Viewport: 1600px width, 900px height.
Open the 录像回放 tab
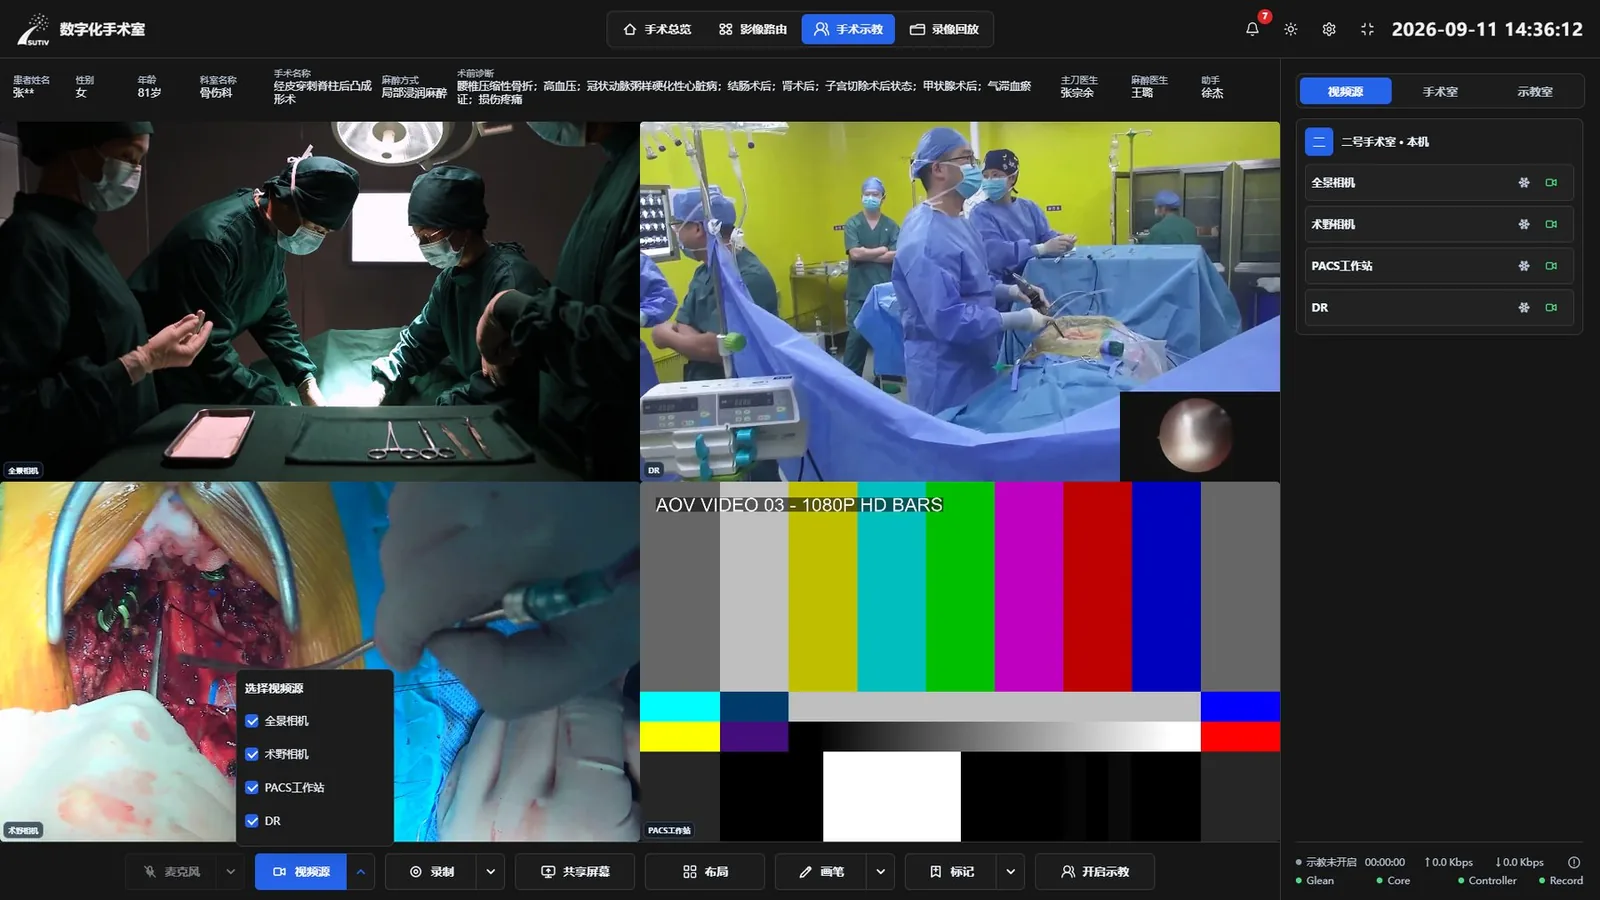[x=944, y=29]
